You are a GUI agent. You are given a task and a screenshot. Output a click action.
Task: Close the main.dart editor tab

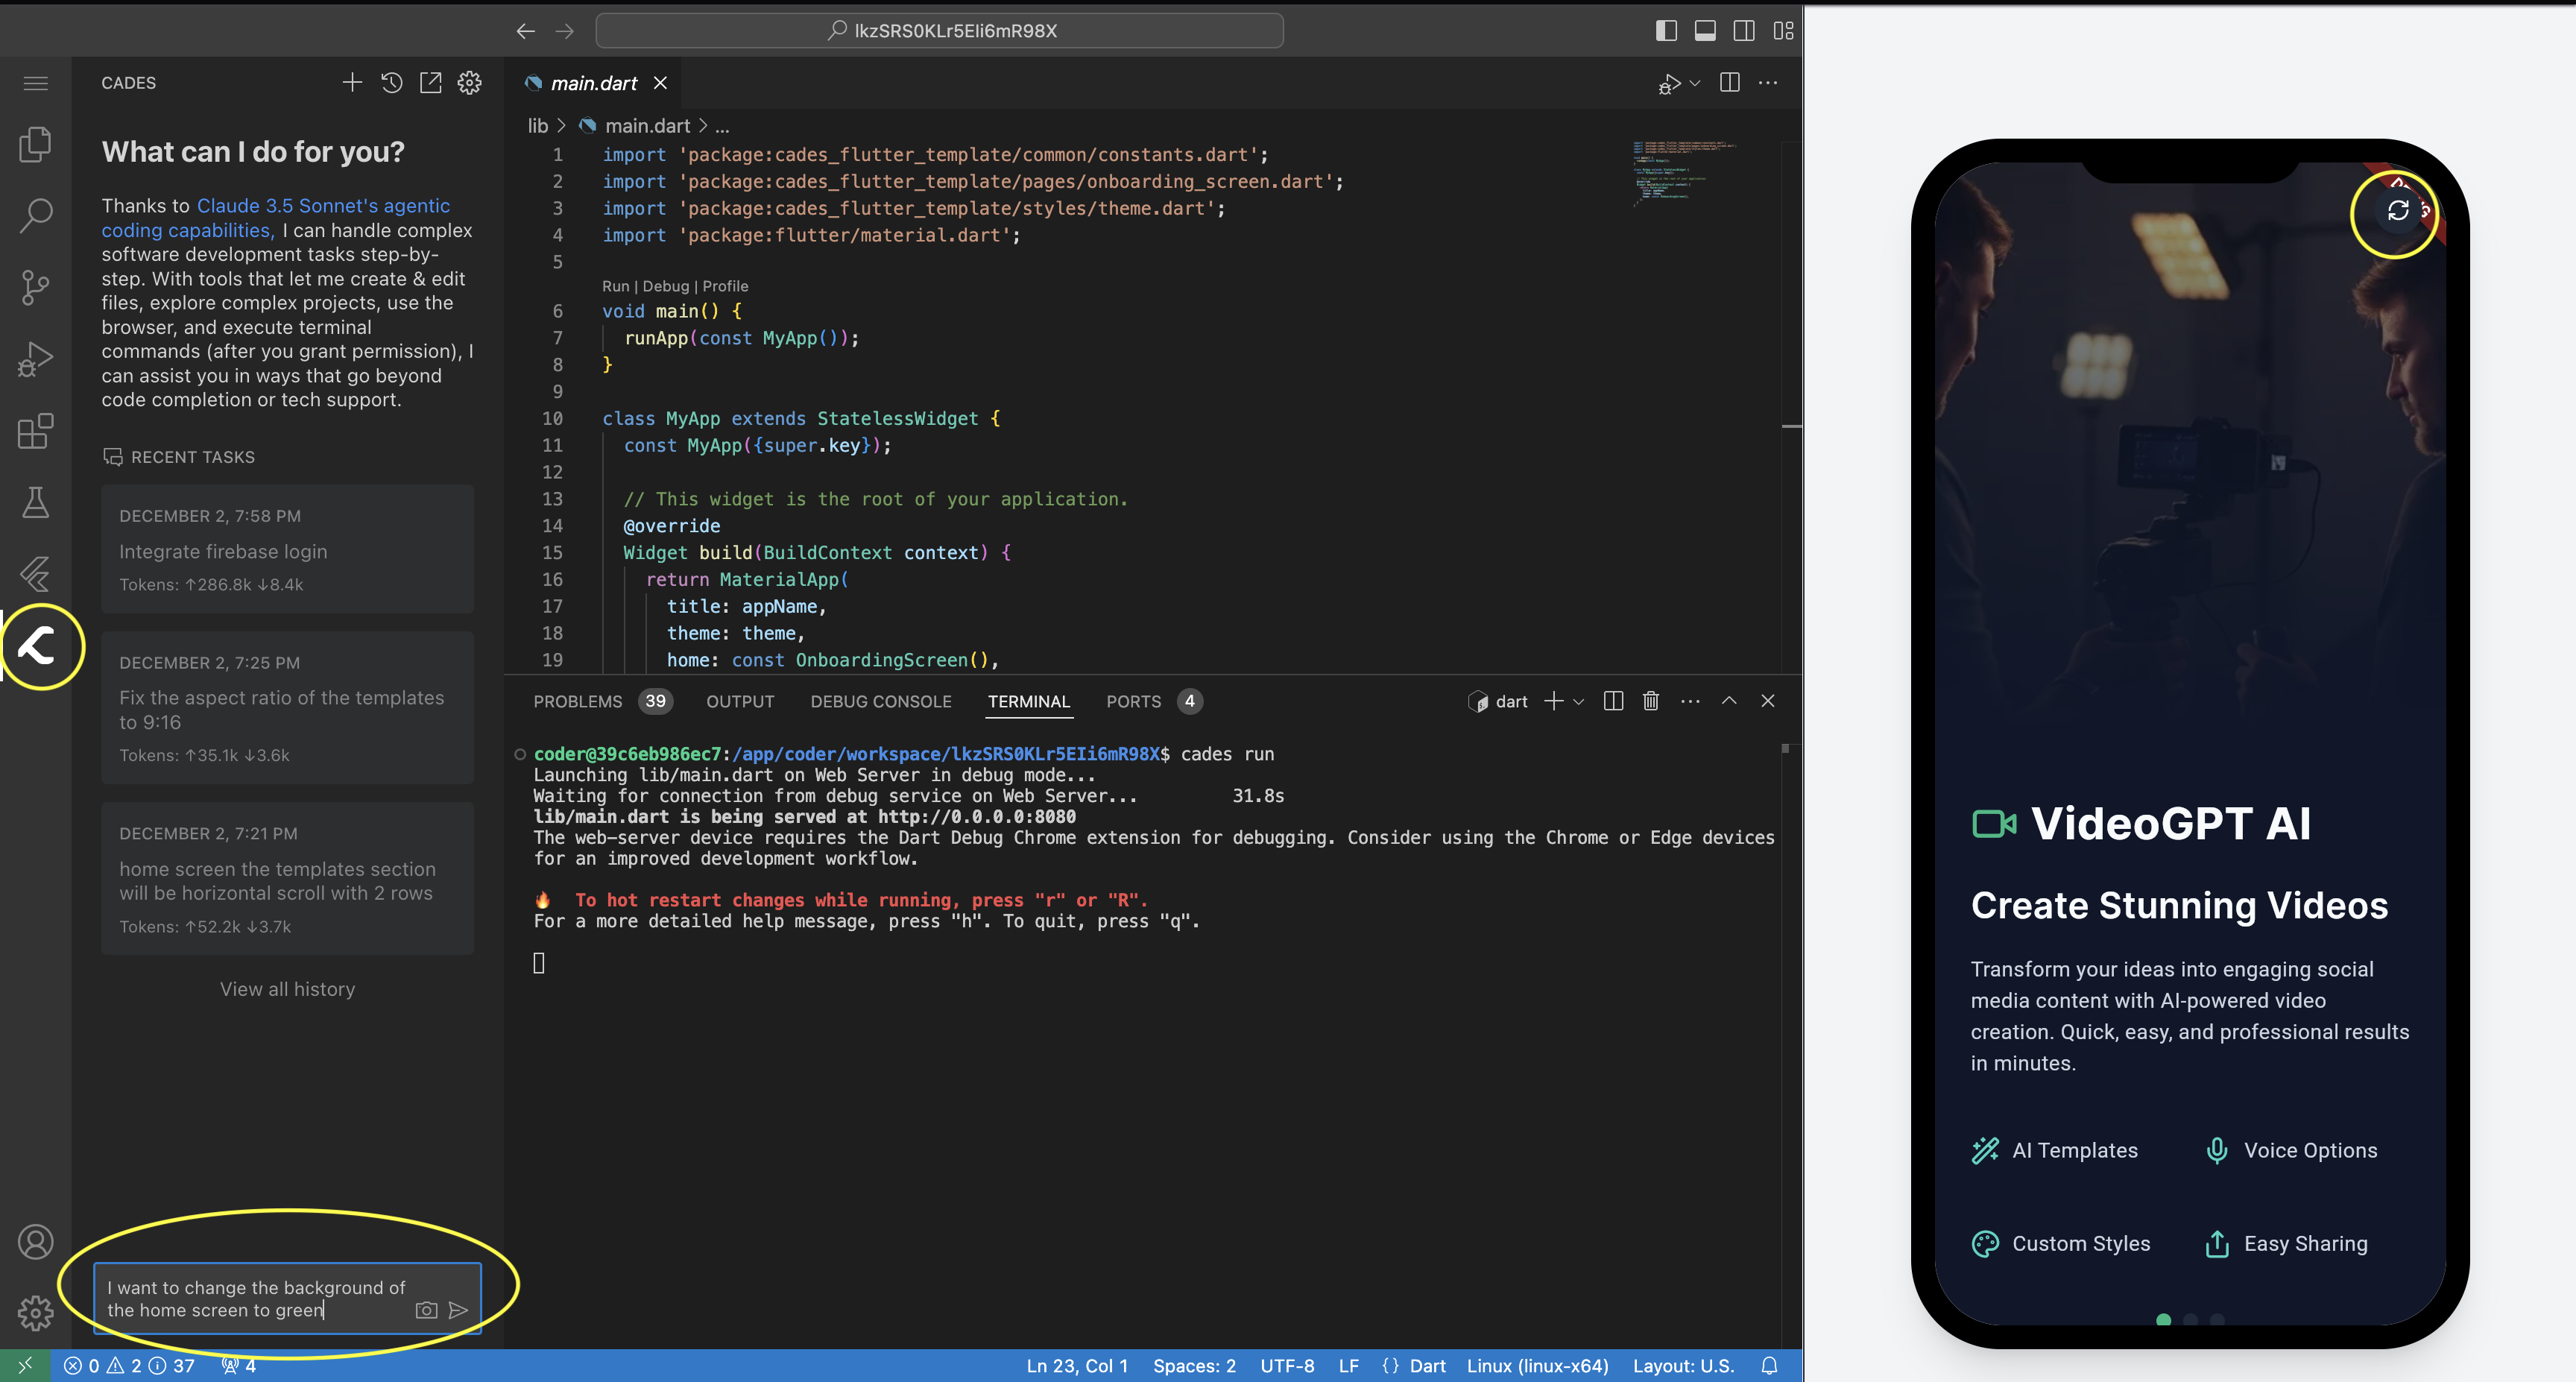tap(660, 83)
